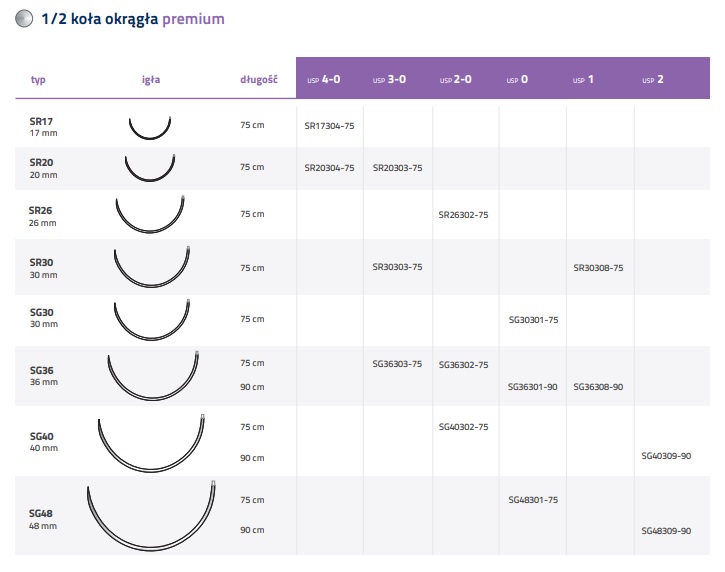Click the grey sphere icon beside the title
The image size is (725, 572).
(25, 19)
